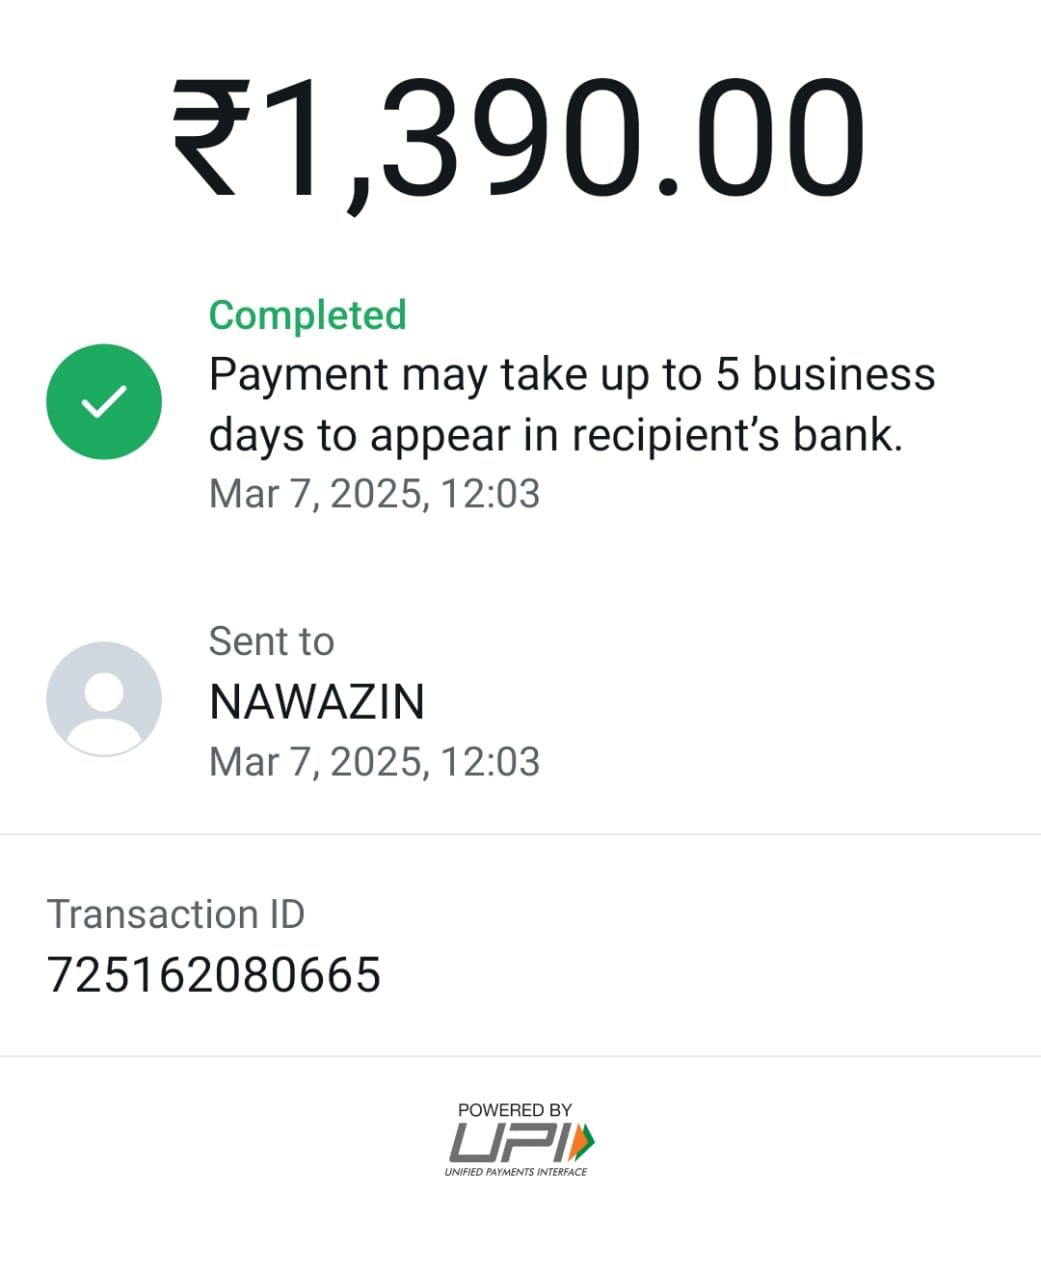The height and width of the screenshot is (1280, 1041).
Task: Click the divider line below the transaction number
Action: click(x=520, y=1055)
